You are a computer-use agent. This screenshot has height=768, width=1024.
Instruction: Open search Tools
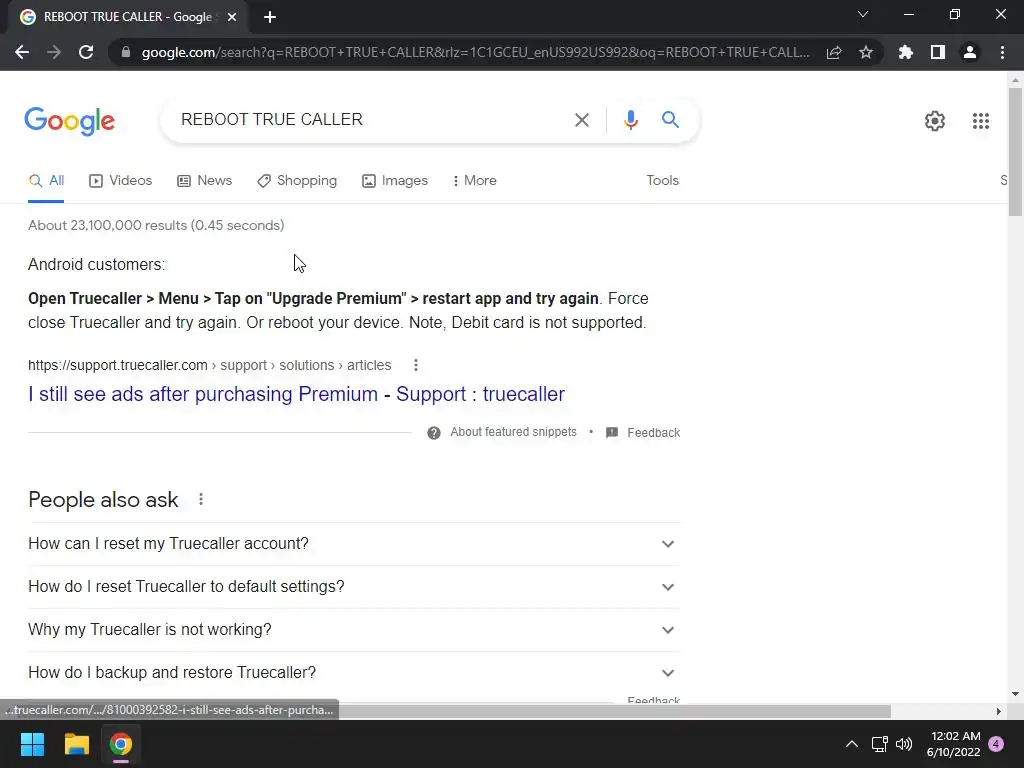662,181
